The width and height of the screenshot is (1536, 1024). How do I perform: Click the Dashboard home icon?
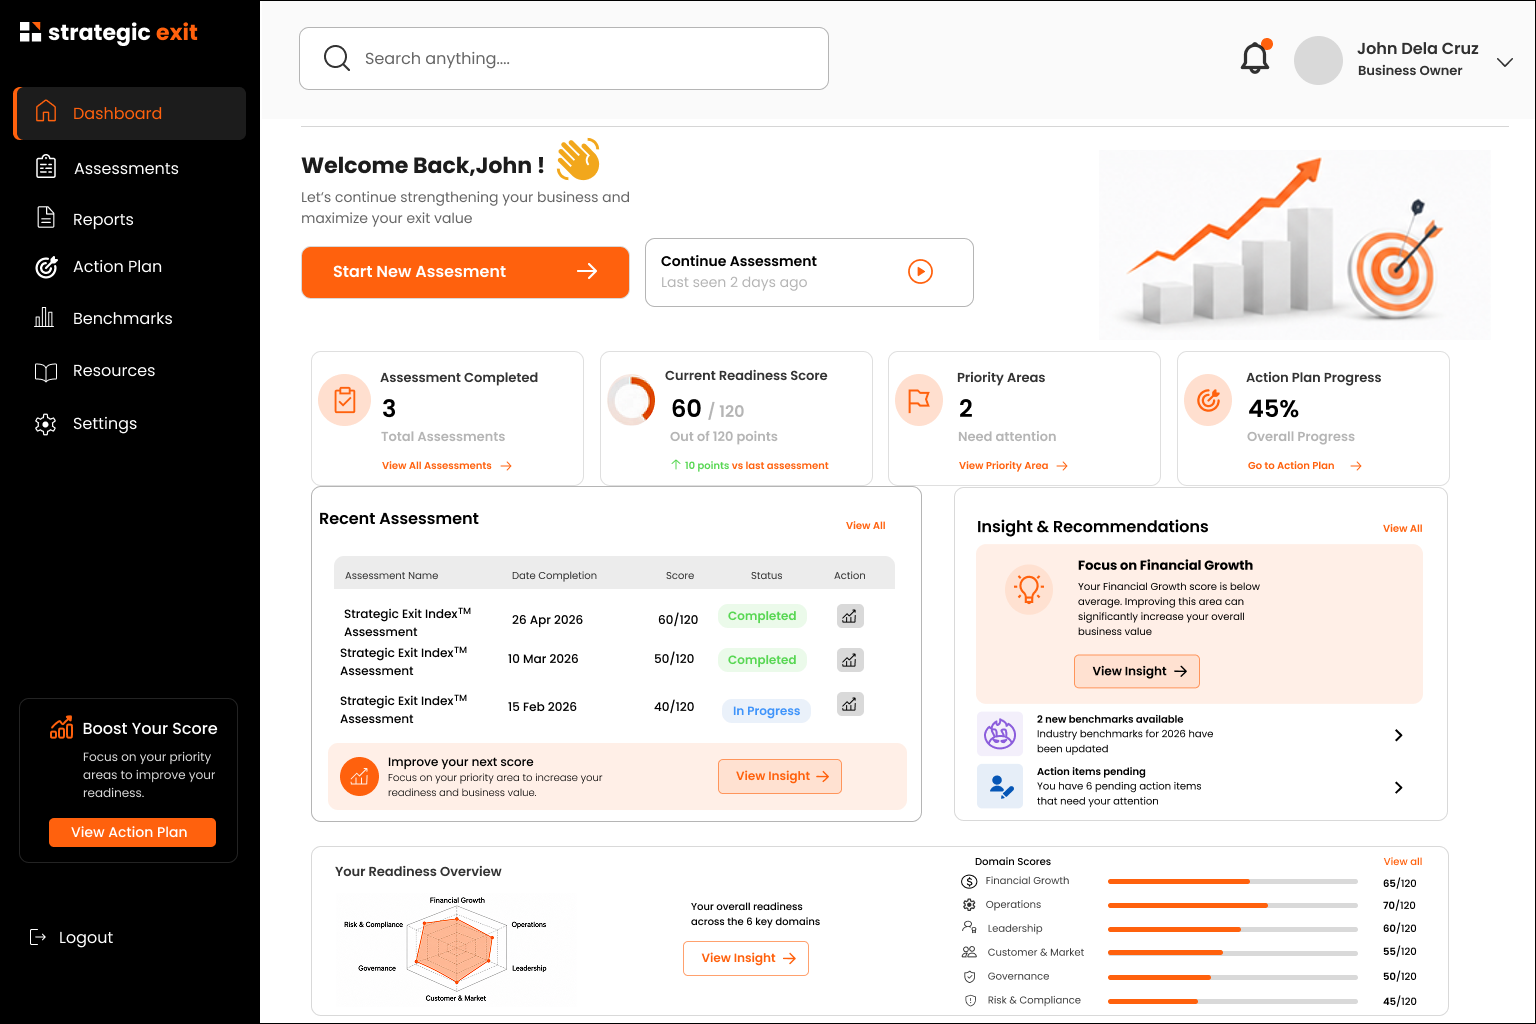coord(46,112)
